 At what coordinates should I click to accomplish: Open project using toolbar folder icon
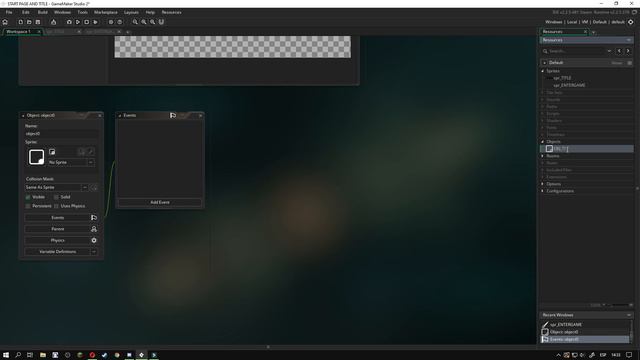point(29,22)
